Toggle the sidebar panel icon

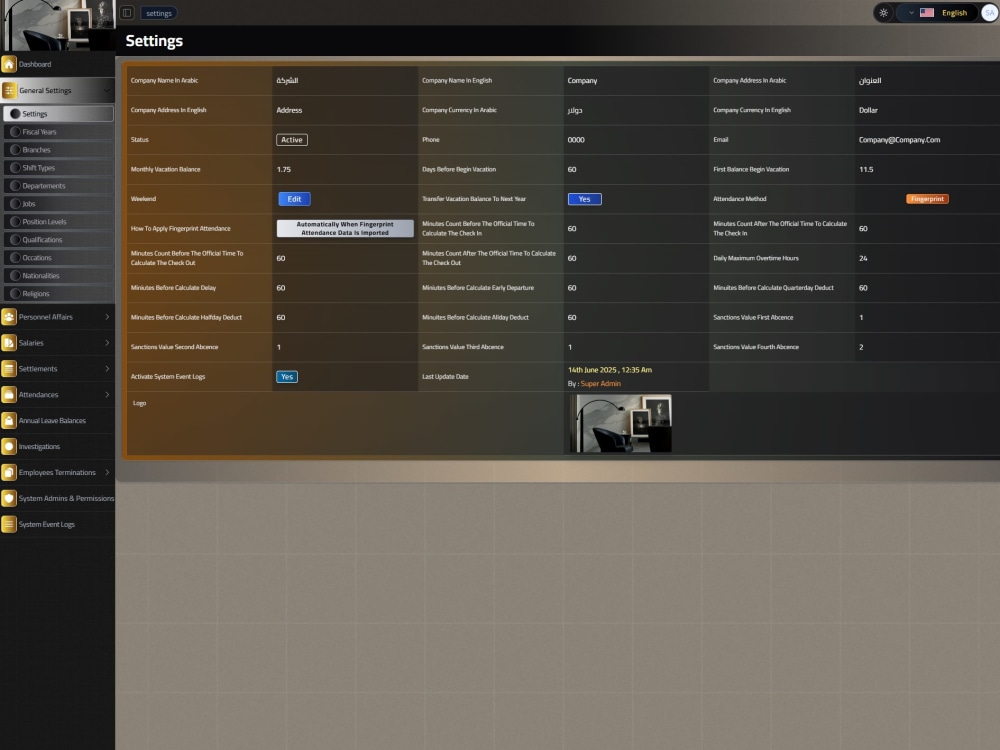click(127, 13)
